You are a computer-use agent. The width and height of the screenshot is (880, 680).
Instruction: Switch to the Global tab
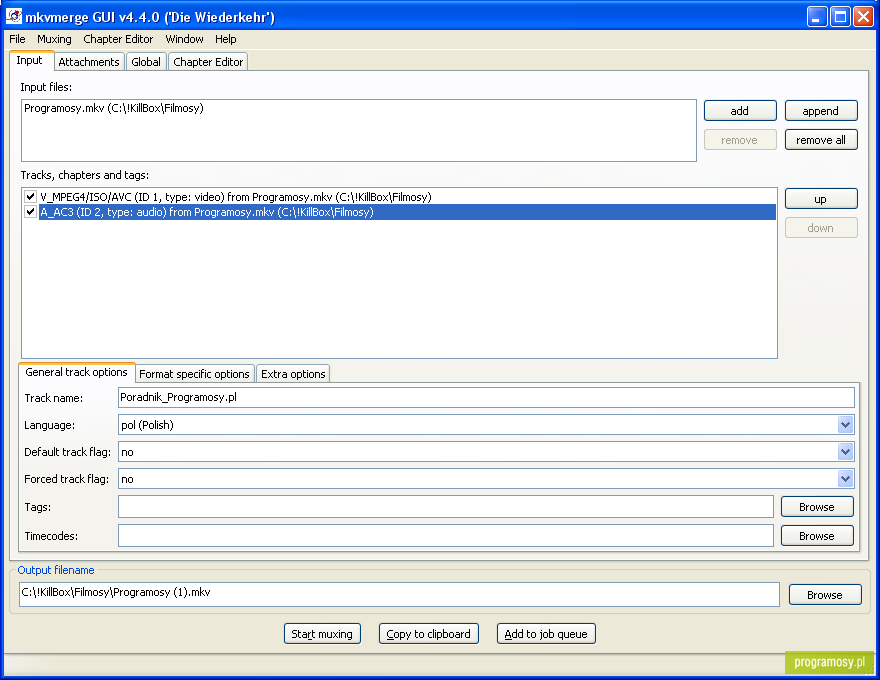146,62
